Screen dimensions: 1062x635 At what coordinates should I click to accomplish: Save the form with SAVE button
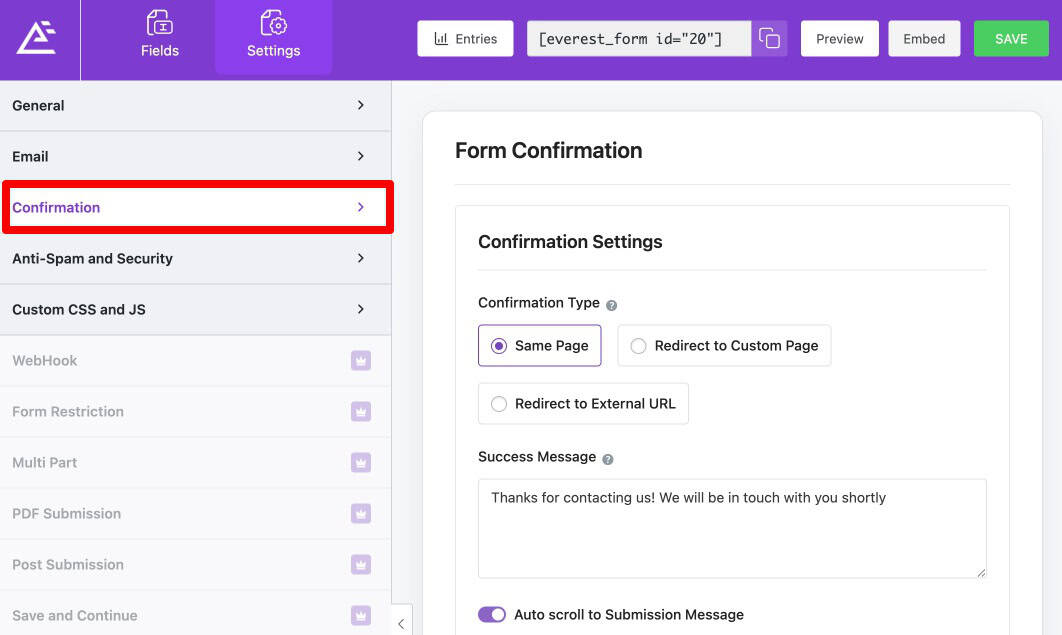click(1011, 39)
